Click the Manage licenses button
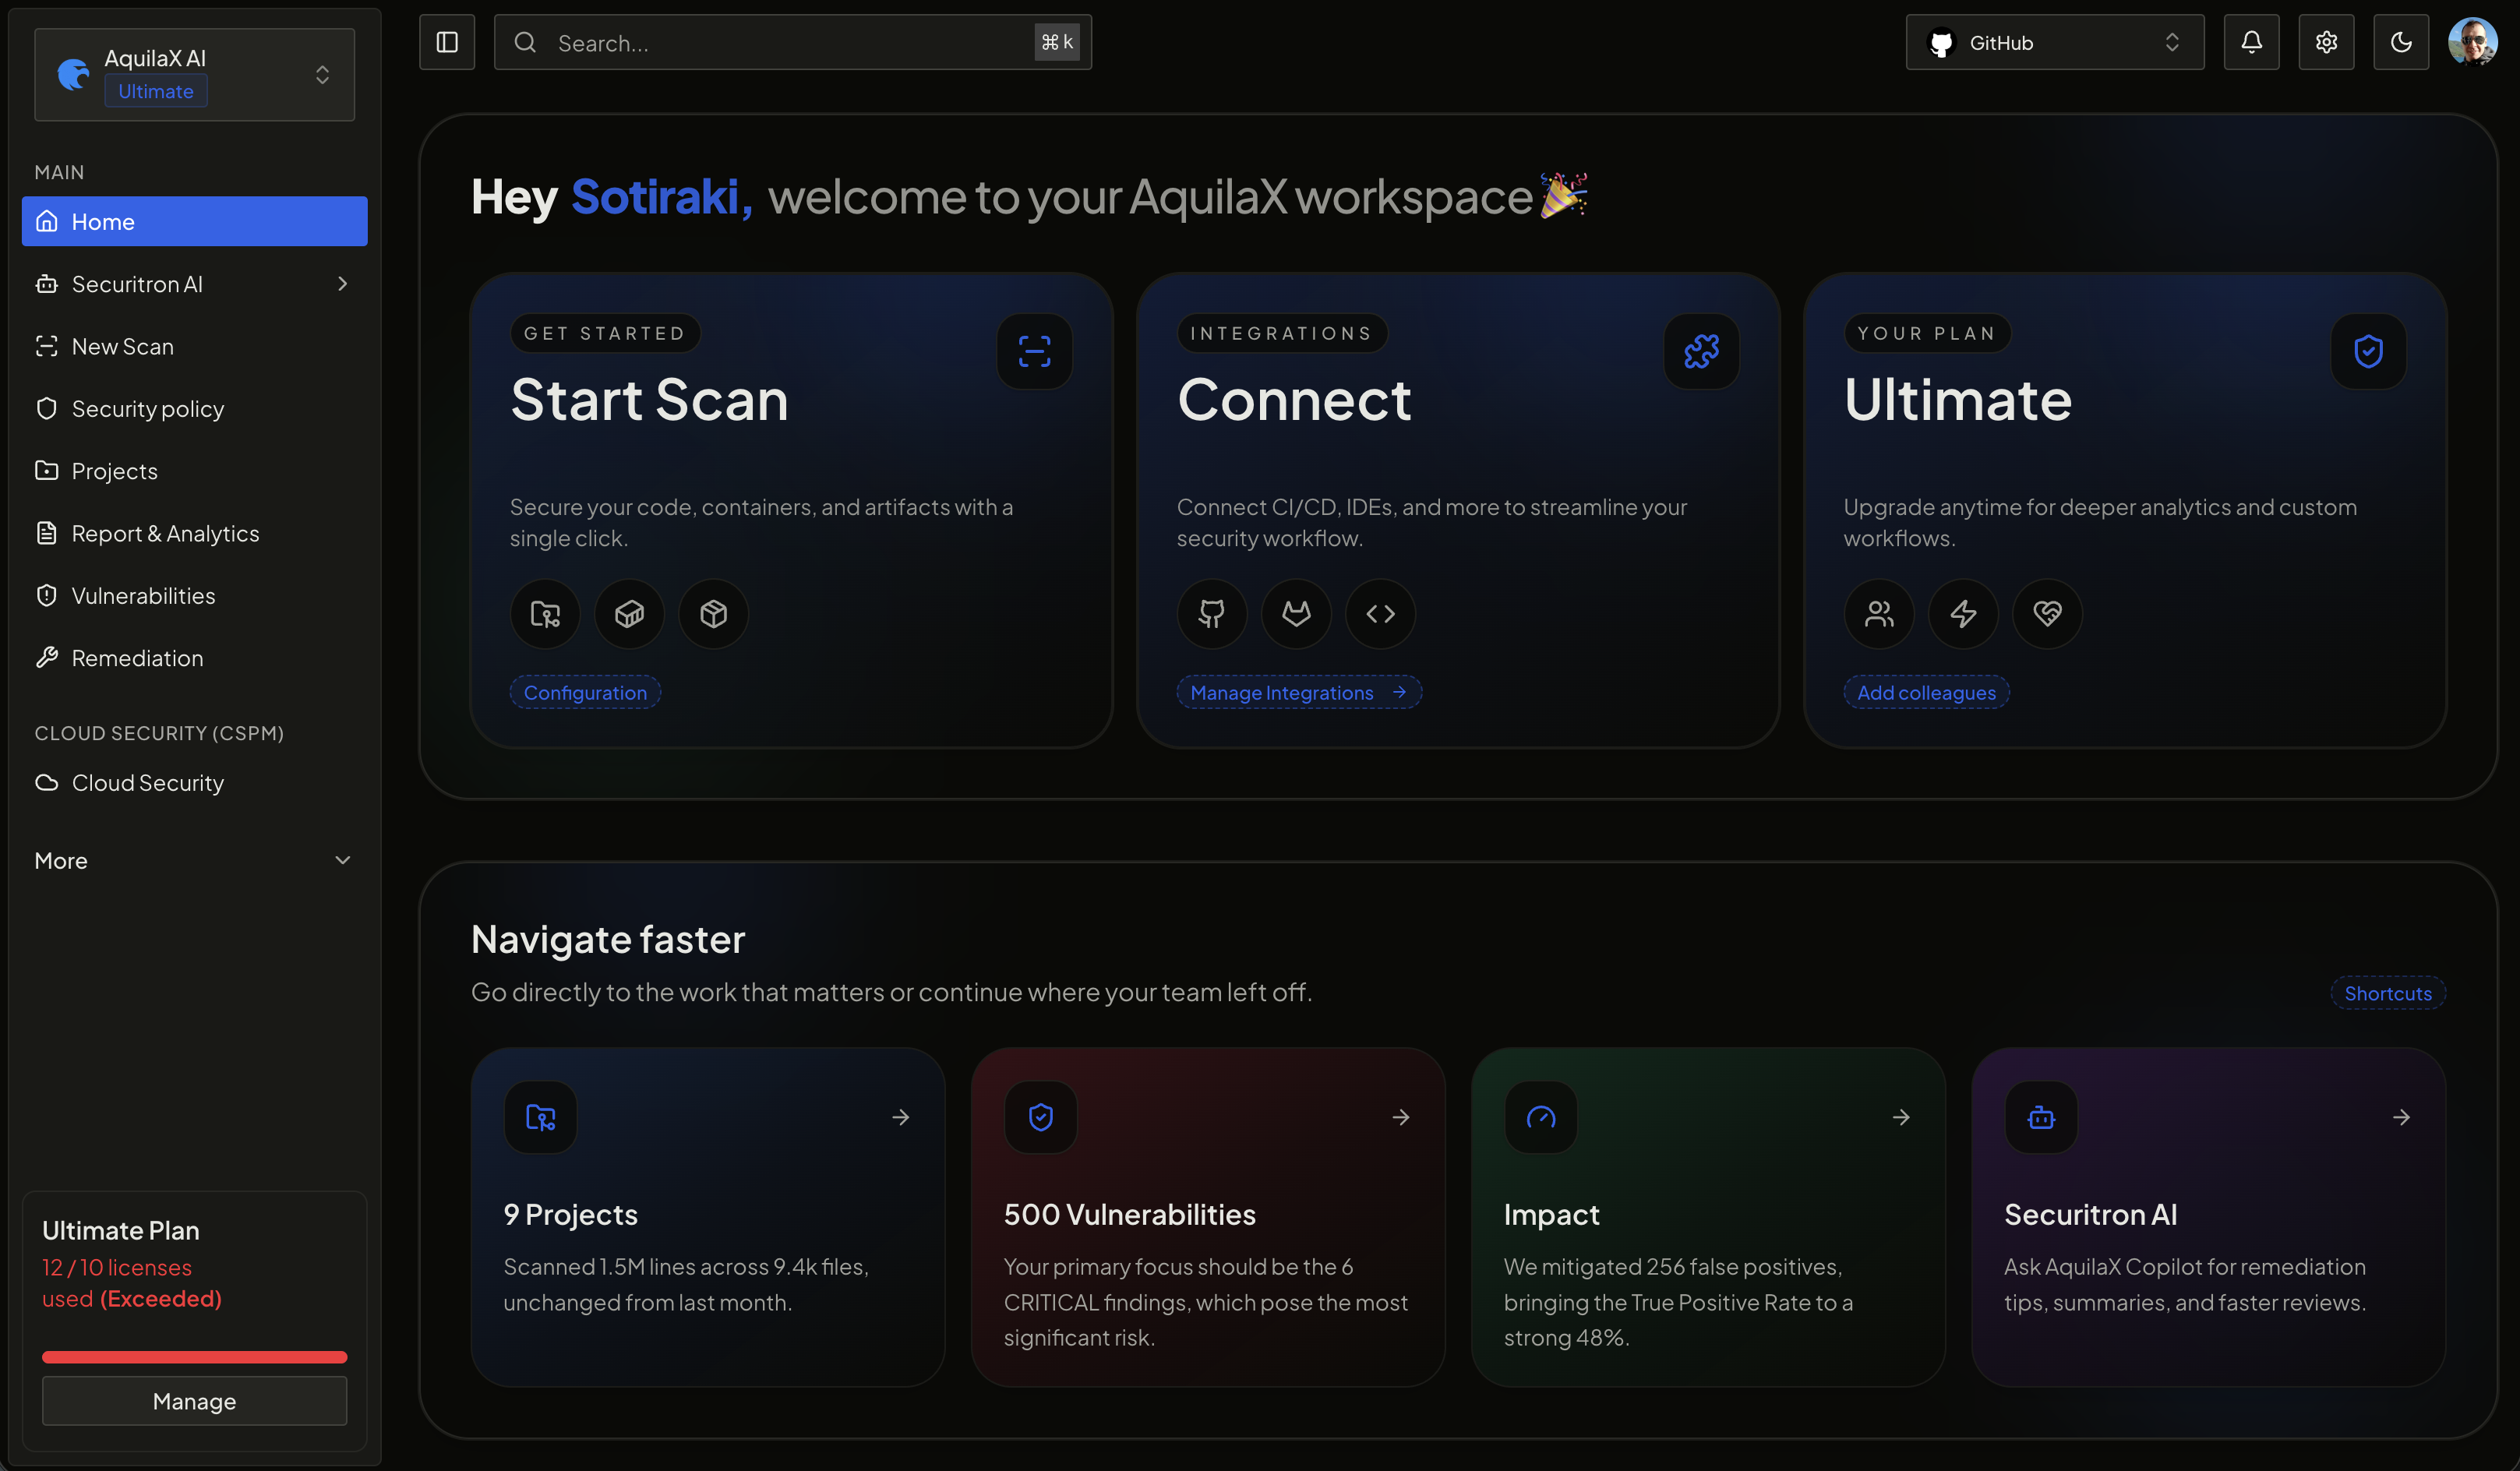This screenshot has height=1471, width=2520. click(x=194, y=1401)
